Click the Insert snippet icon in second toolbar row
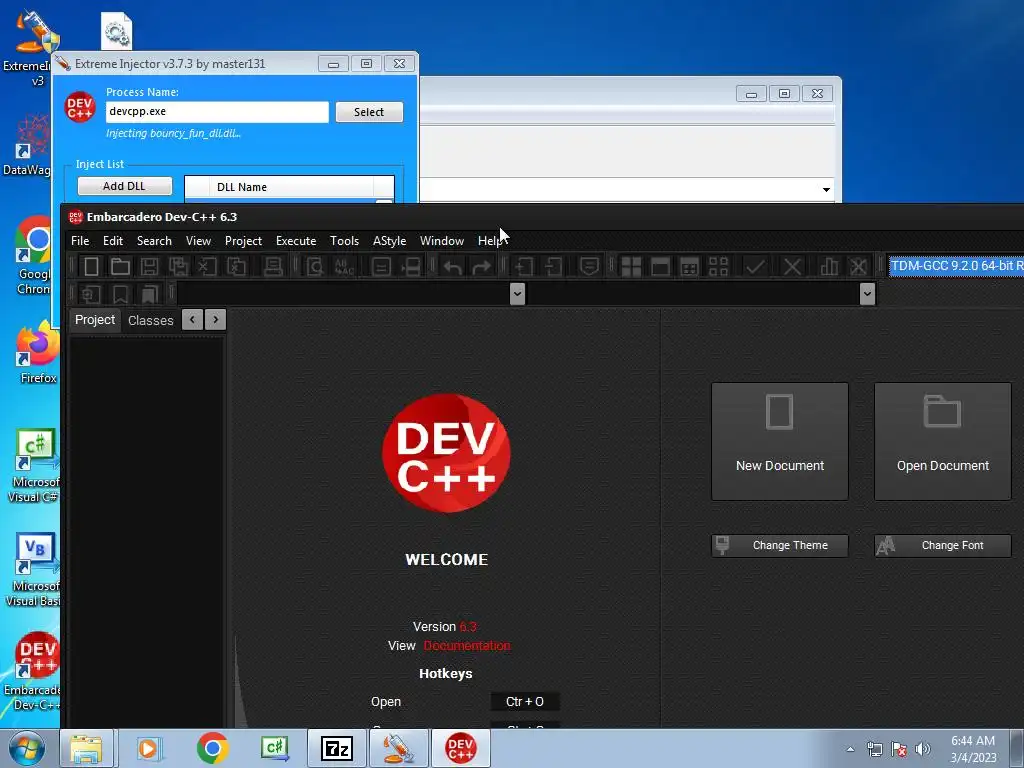The height and width of the screenshot is (768, 1024). click(x=91, y=294)
